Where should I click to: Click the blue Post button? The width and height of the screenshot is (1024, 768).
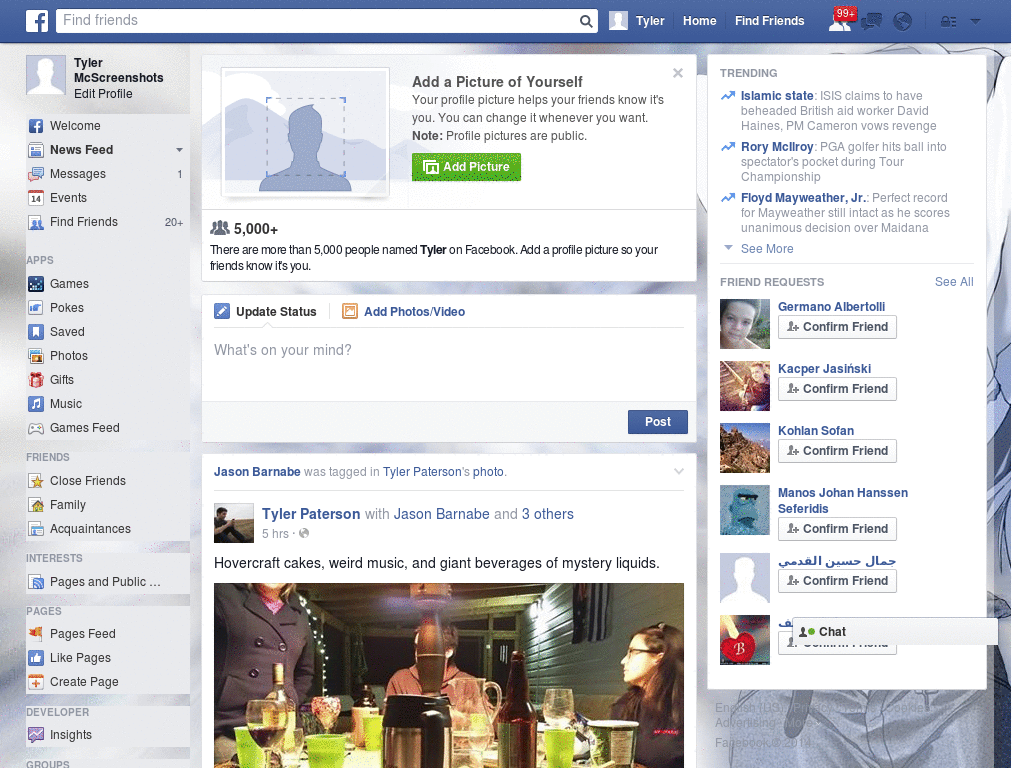click(x=658, y=422)
